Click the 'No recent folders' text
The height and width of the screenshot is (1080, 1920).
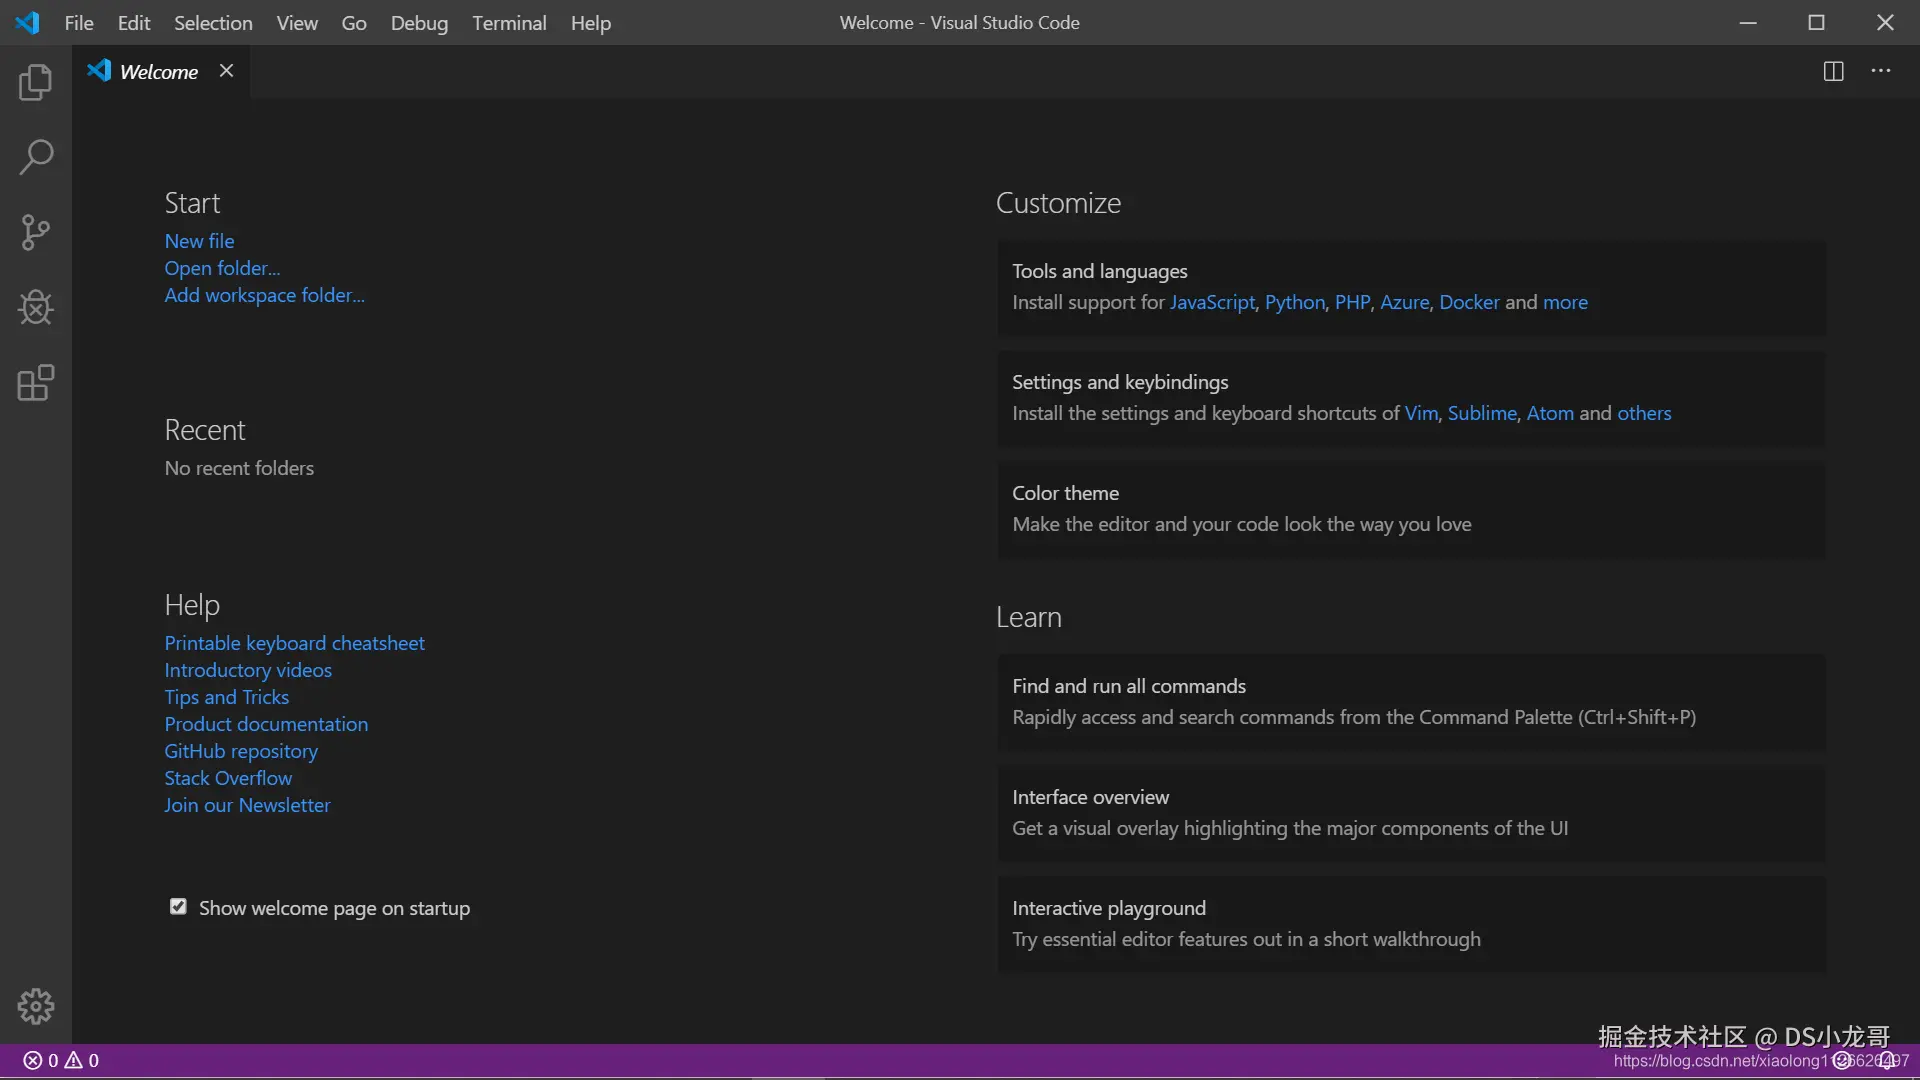[x=239, y=468]
